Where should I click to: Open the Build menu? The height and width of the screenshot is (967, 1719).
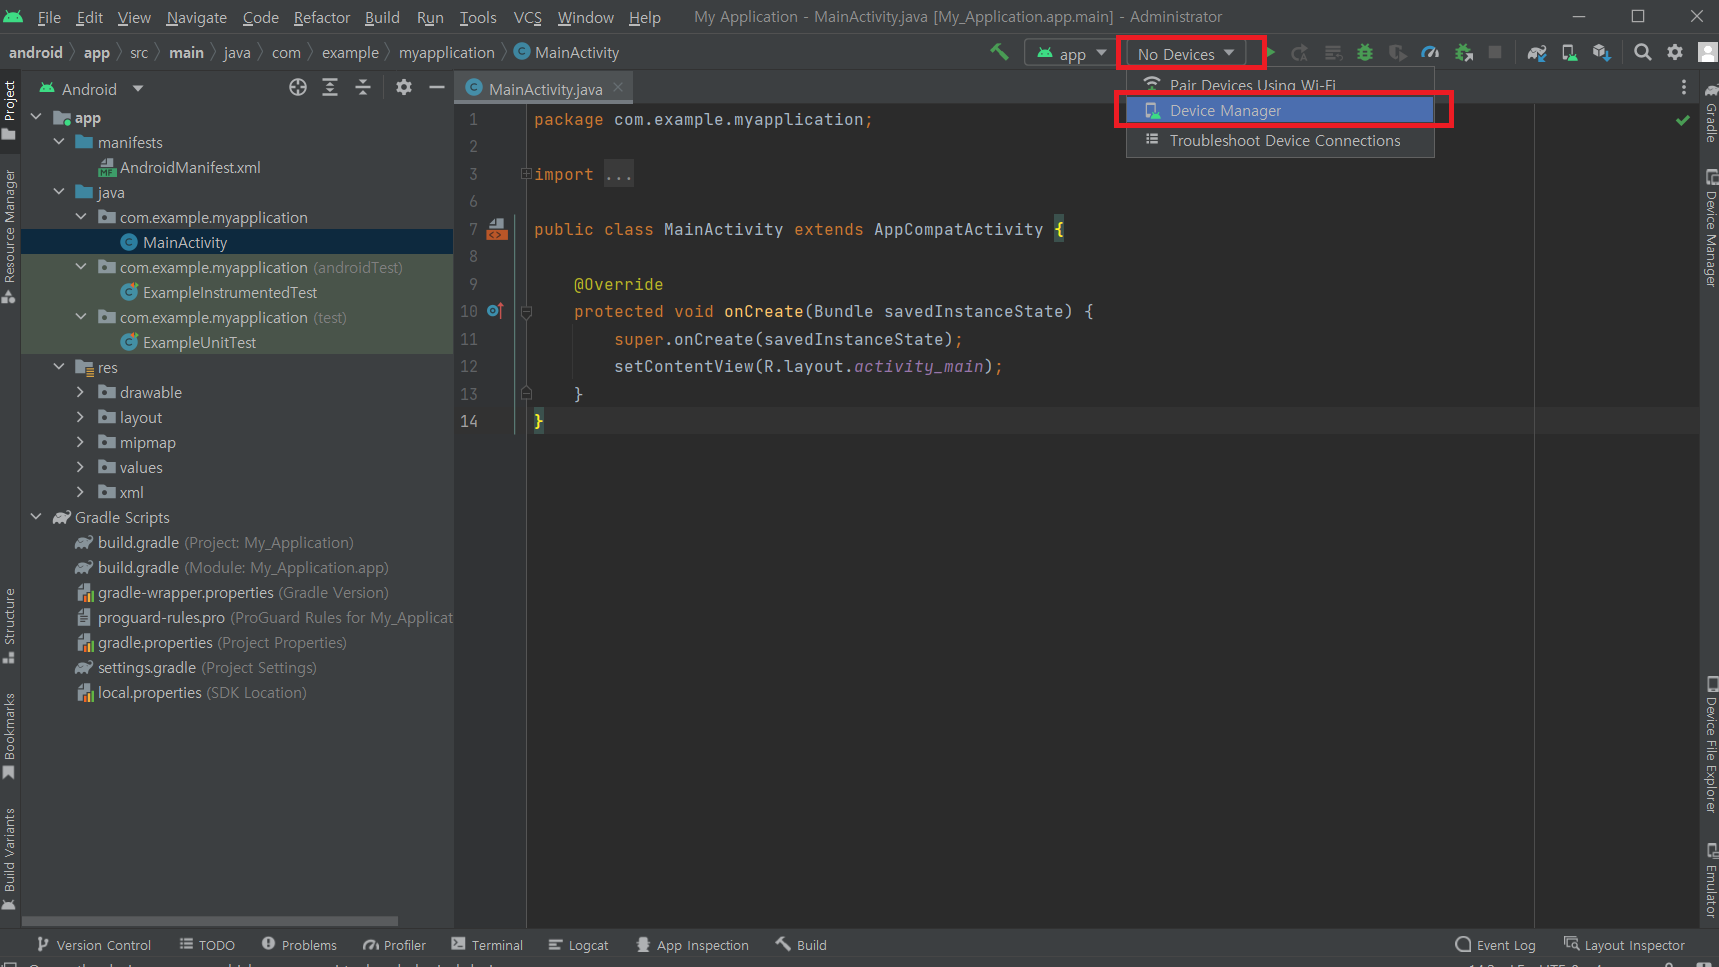click(x=382, y=17)
